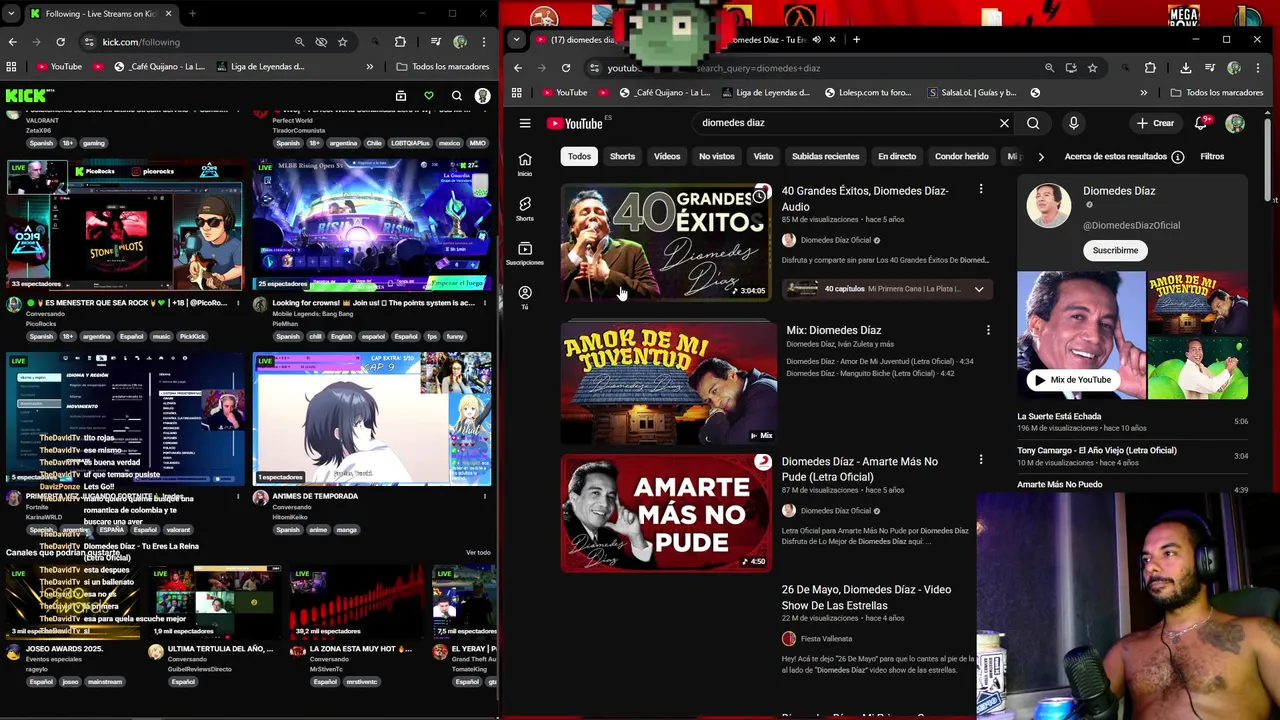1280x720 pixels.
Task: Open Kick search magnifier
Action: (457, 96)
